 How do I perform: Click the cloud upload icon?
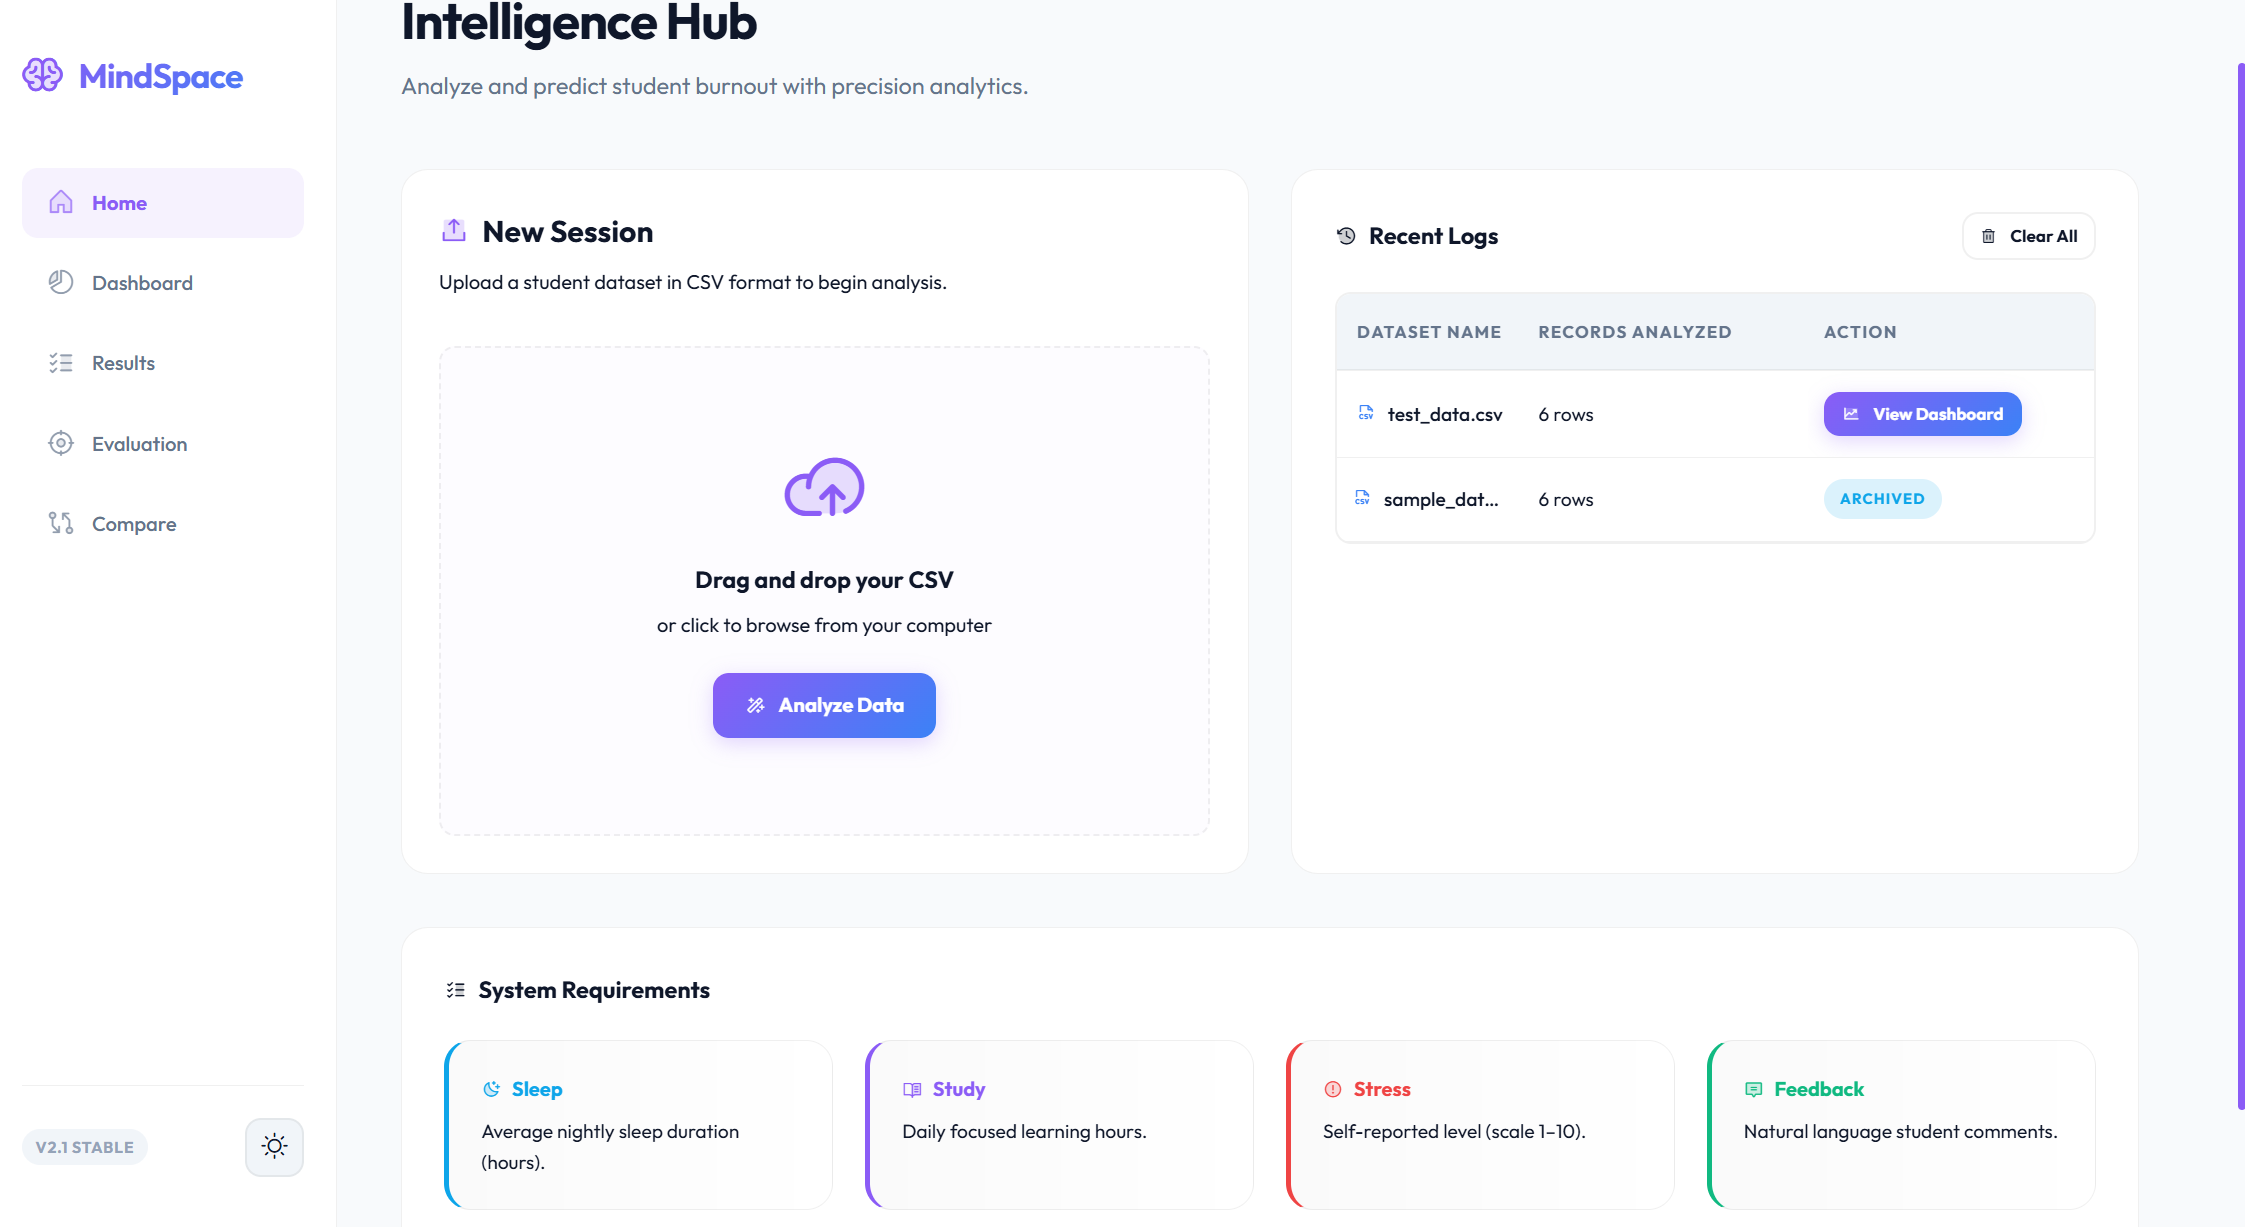(x=824, y=487)
